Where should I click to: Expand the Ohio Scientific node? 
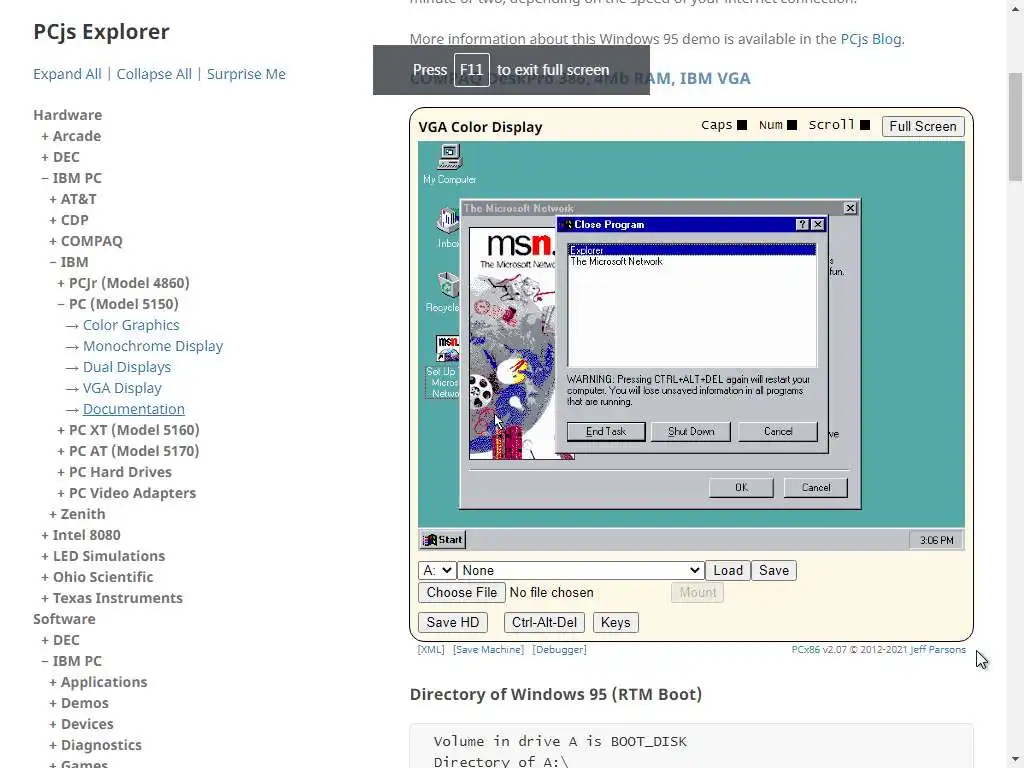97,577
